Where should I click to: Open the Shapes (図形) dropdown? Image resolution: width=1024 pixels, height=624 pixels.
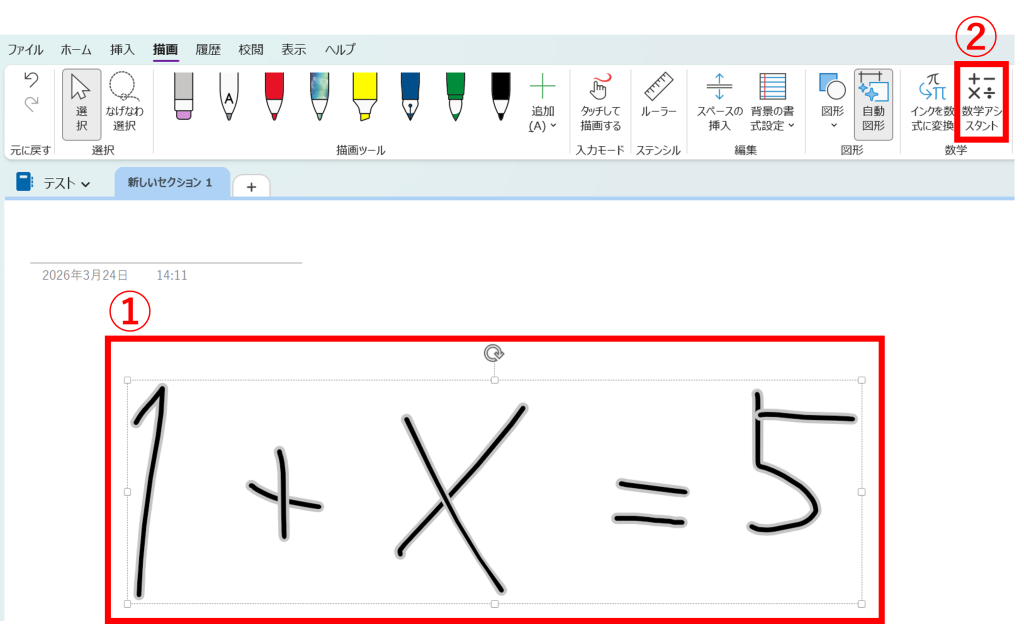(x=832, y=103)
